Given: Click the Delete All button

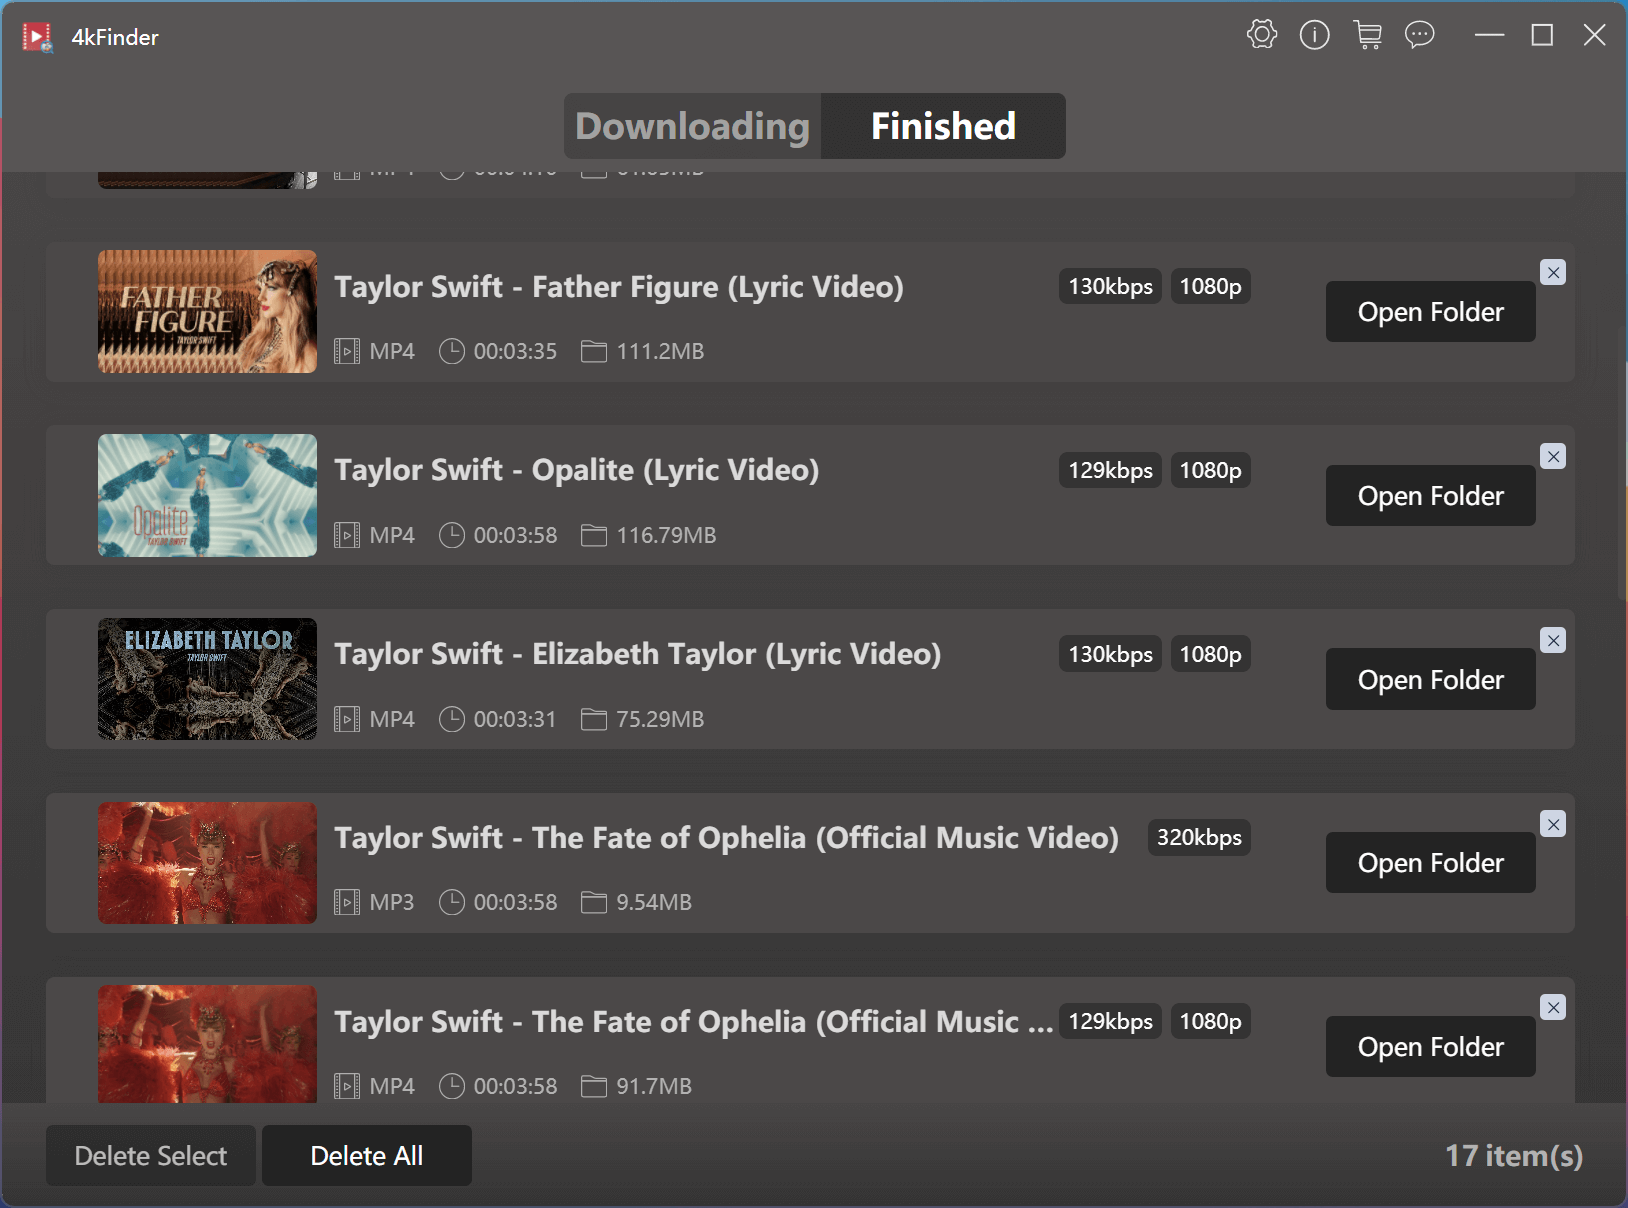Looking at the screenshot, I should click(366, 1155).
